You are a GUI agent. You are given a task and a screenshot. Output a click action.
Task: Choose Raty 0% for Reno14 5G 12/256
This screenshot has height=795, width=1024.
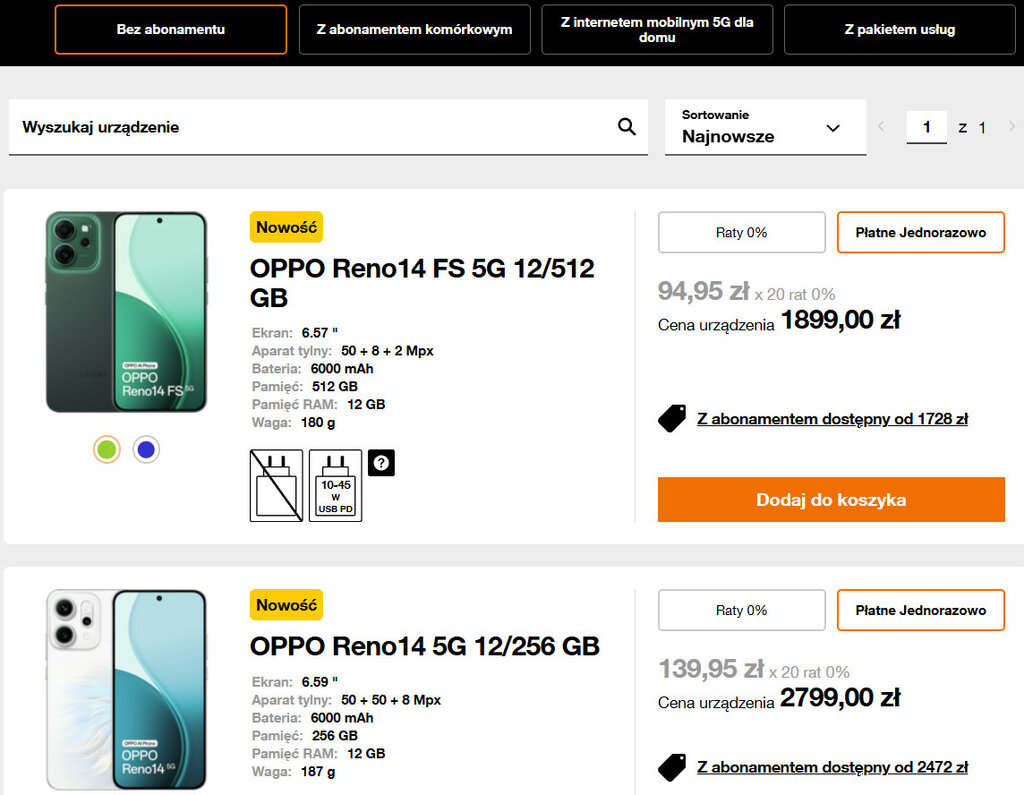741,610
